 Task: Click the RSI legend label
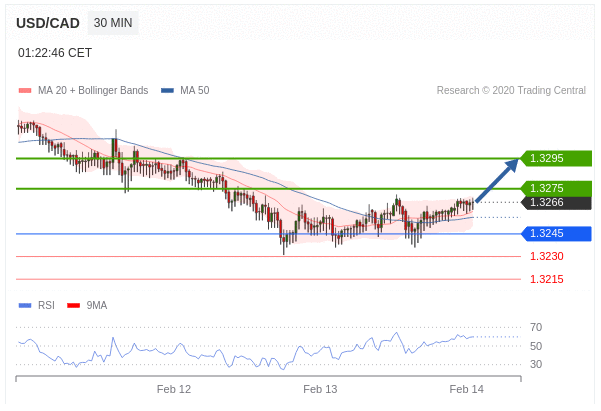click(x=46, y=305)
